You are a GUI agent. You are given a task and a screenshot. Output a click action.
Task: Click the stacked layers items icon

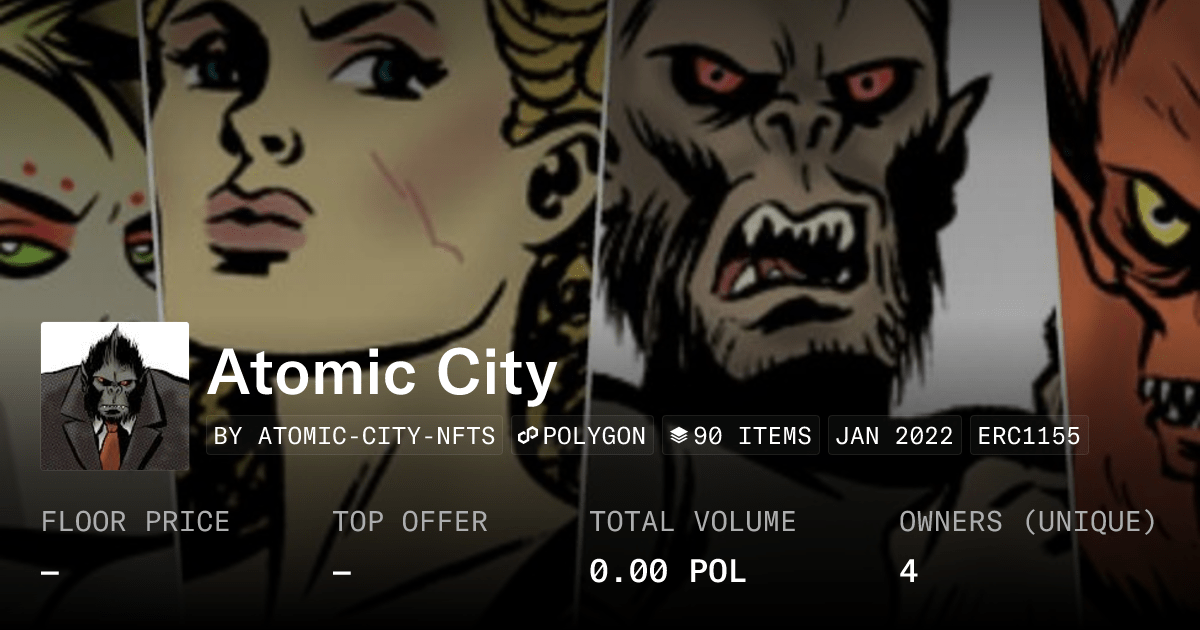pyautogui.click(x=679, y=436)
